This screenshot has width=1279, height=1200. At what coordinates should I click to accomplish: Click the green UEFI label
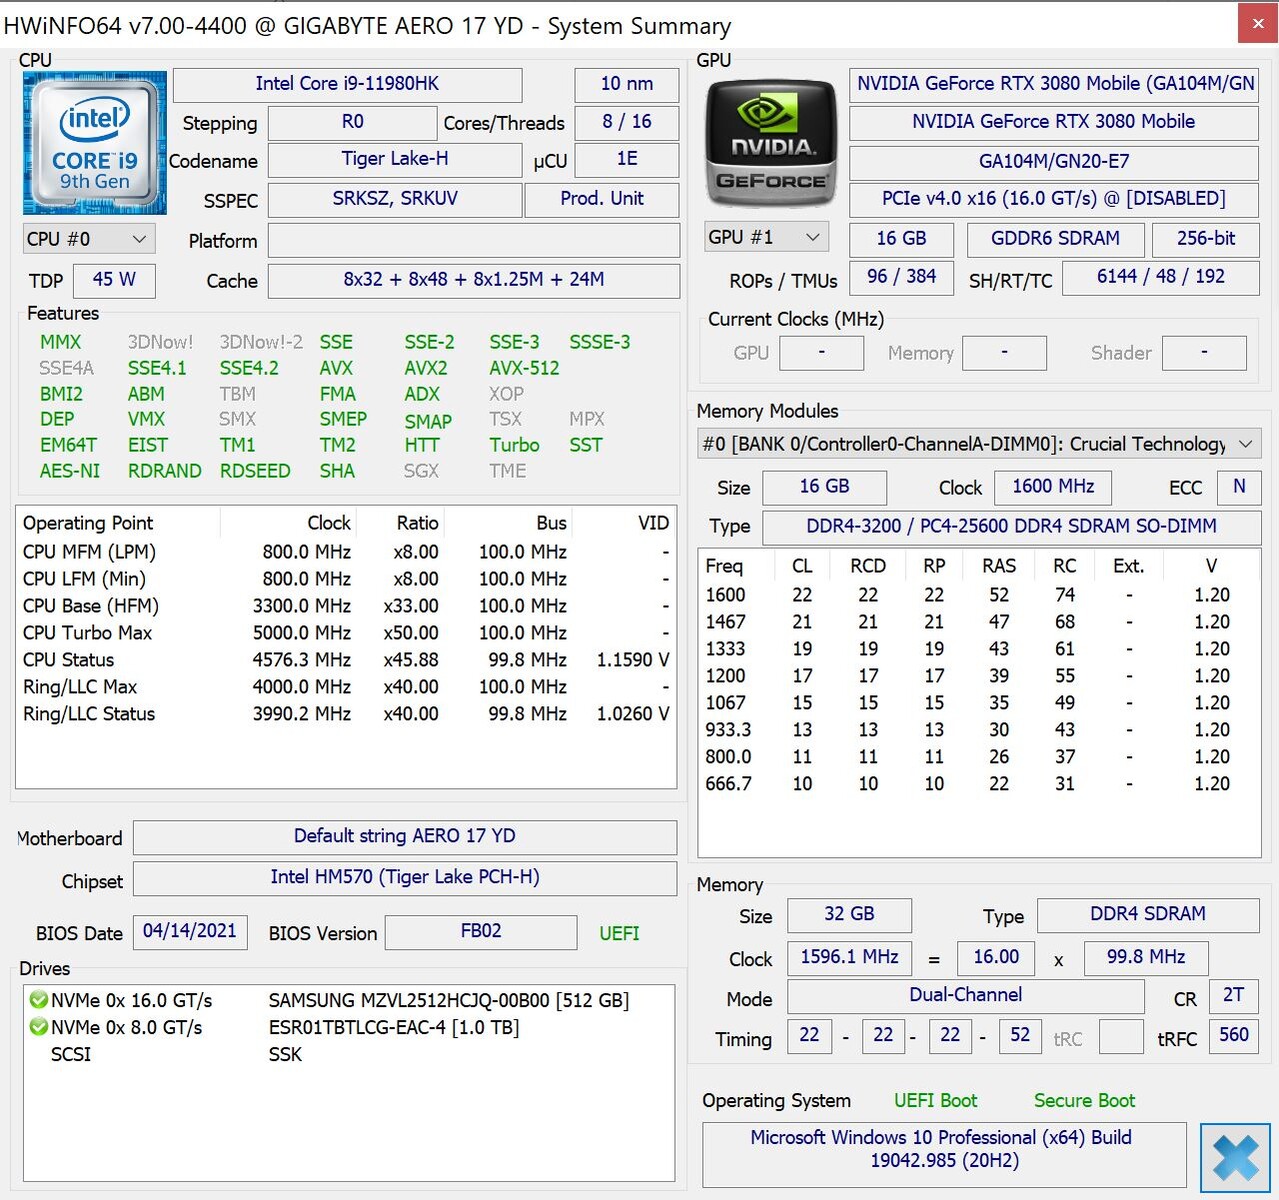[x=619, y=933]
